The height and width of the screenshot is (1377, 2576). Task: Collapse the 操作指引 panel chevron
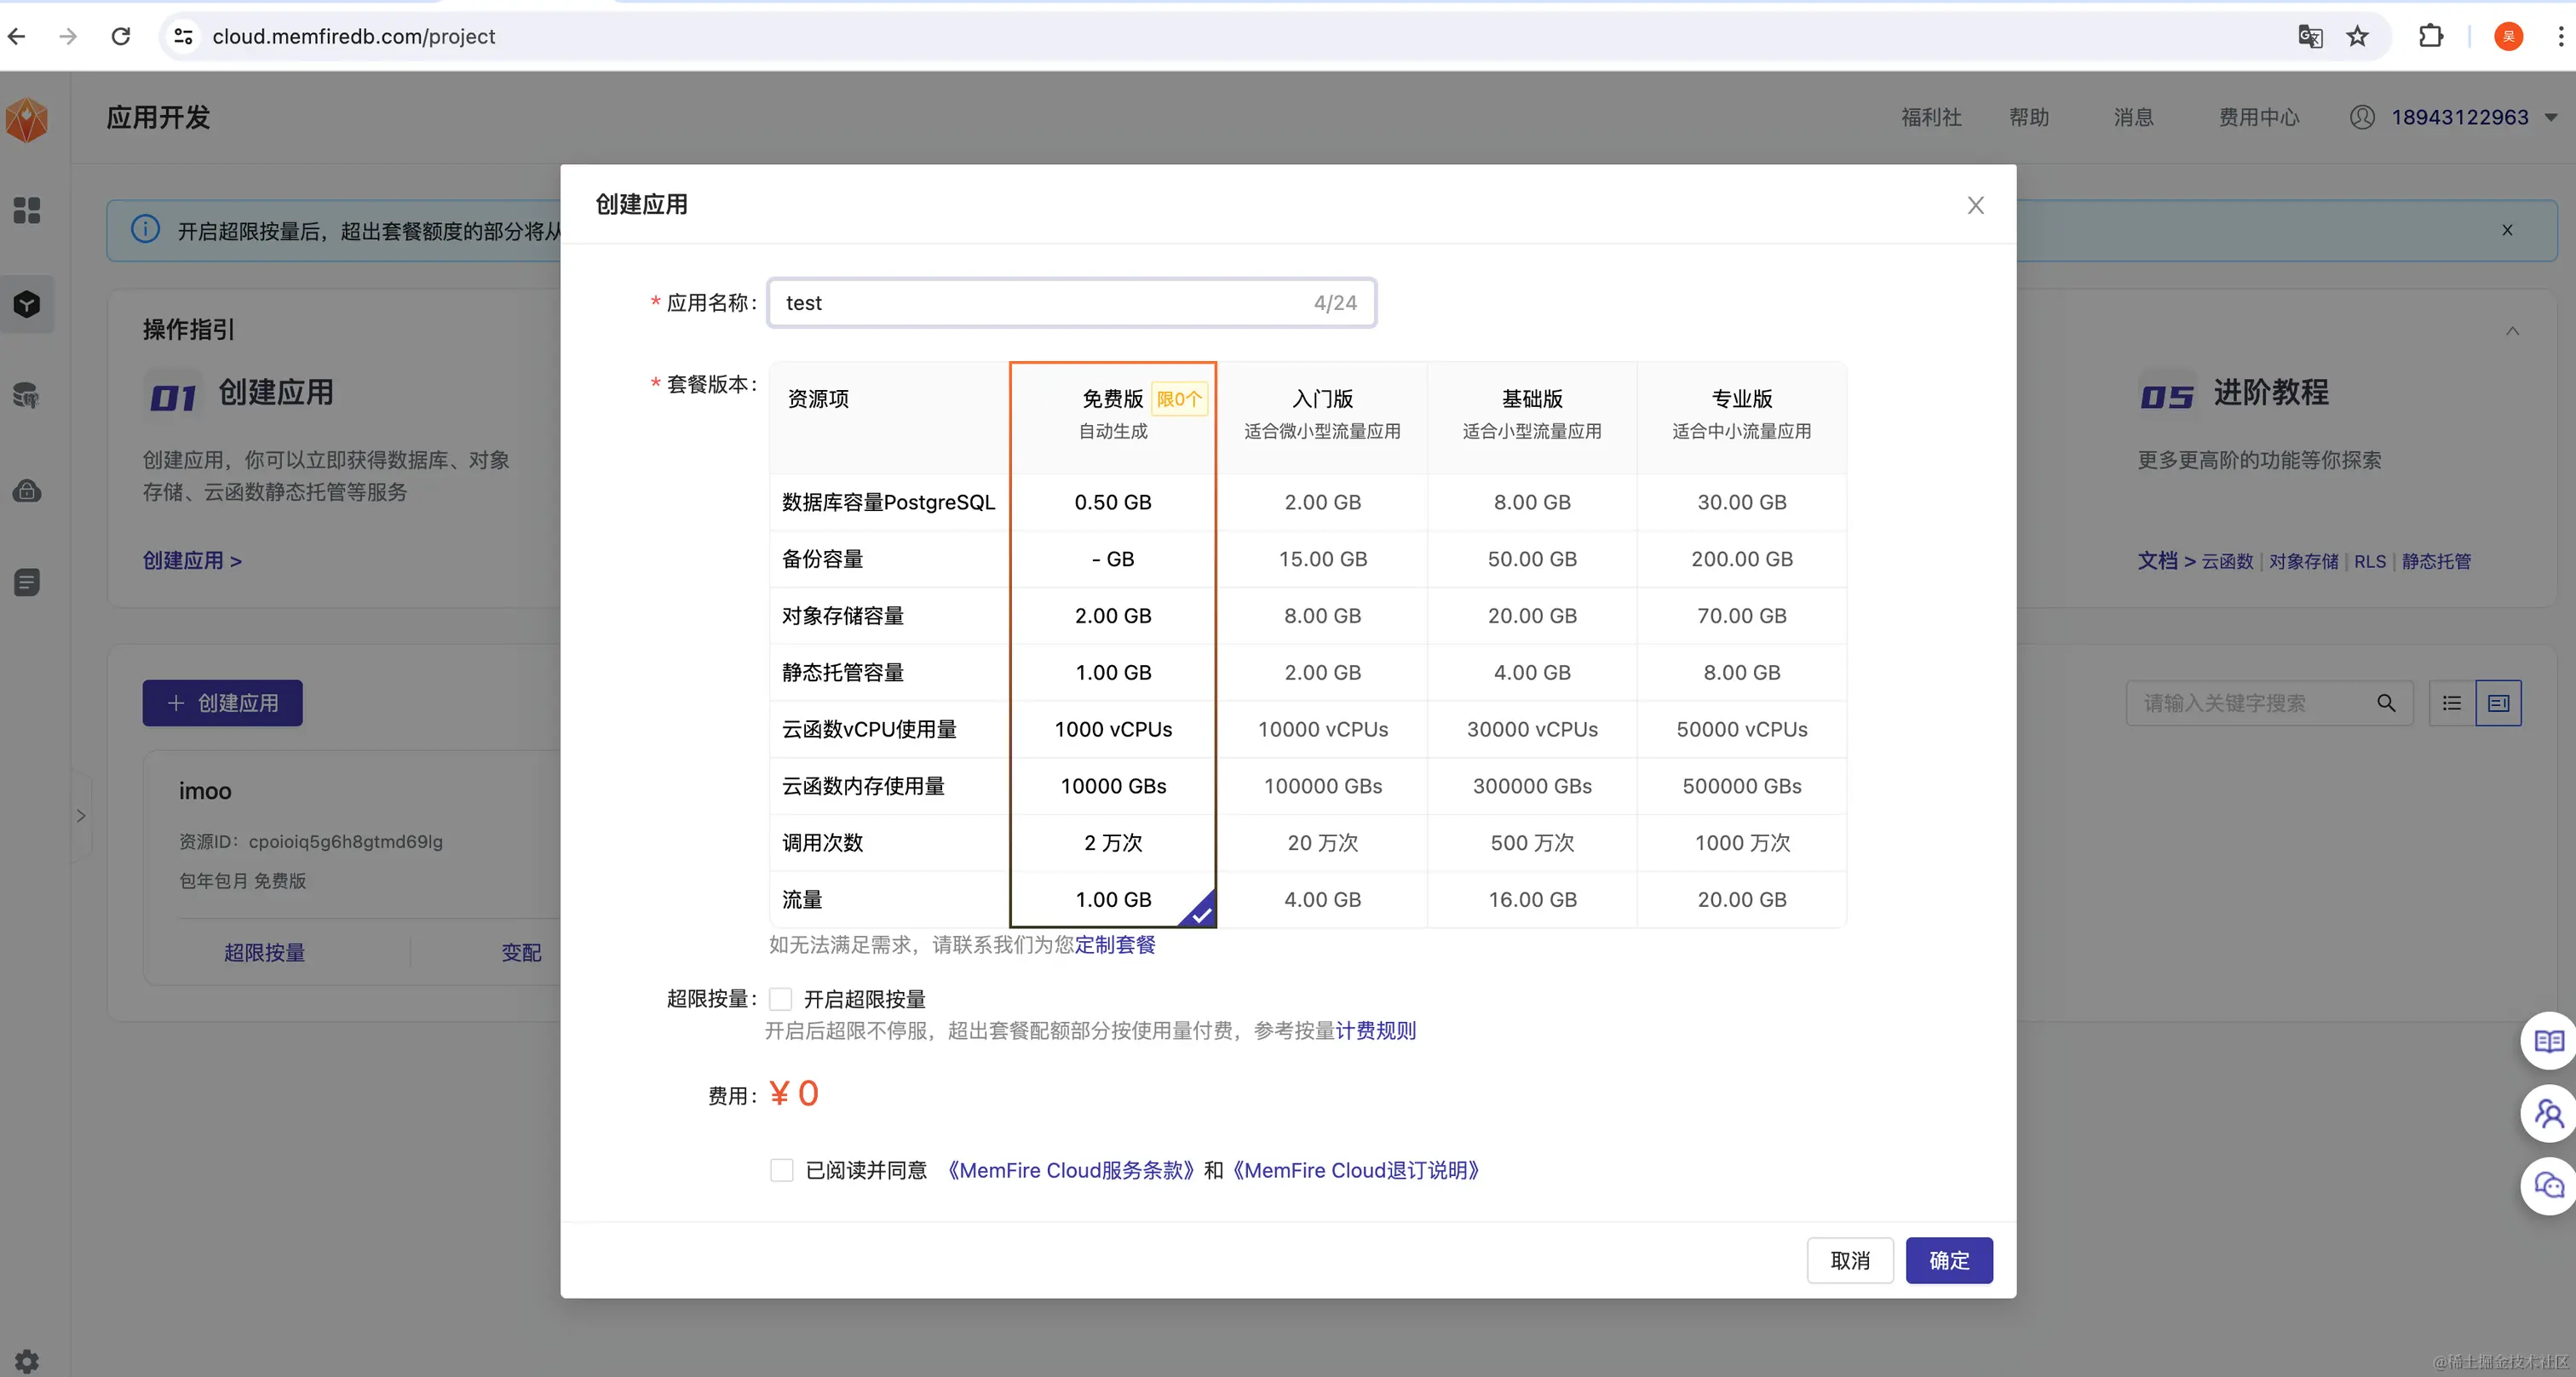click(x=2512, y=331)
